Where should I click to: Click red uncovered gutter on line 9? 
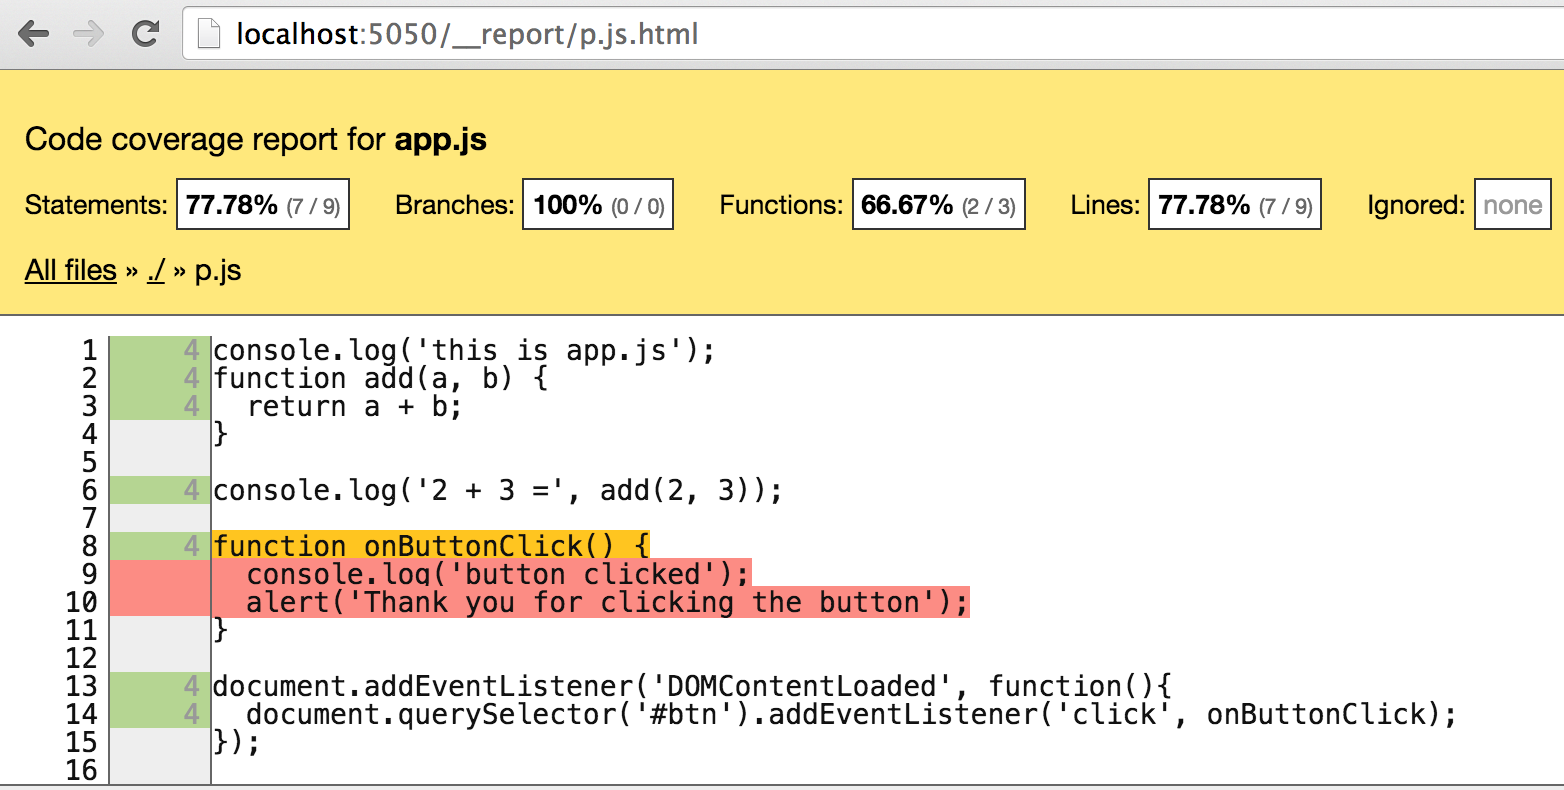159,573
